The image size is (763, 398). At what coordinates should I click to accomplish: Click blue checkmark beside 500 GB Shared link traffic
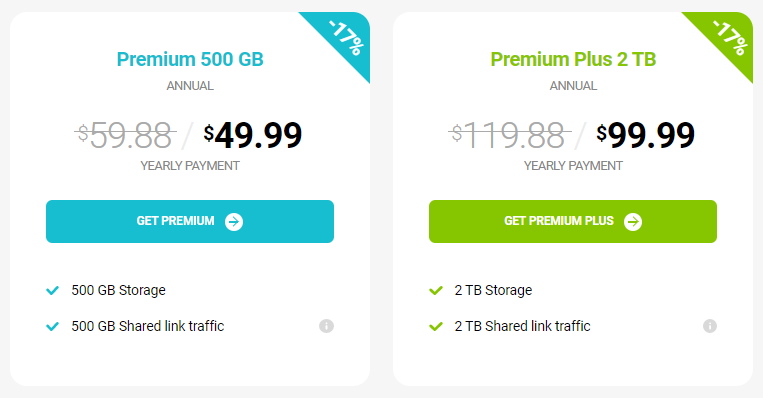coord(52,326)
